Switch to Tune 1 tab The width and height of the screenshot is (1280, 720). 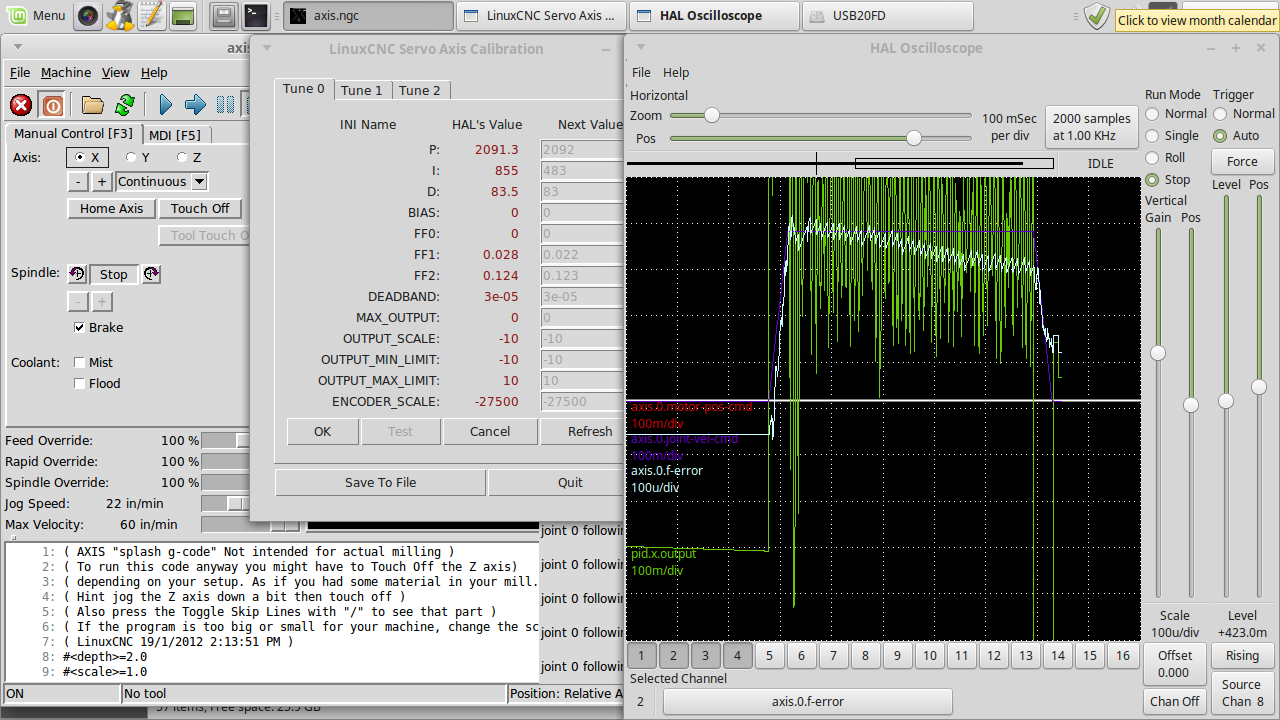pyautogui.click(x=362, y=90)
